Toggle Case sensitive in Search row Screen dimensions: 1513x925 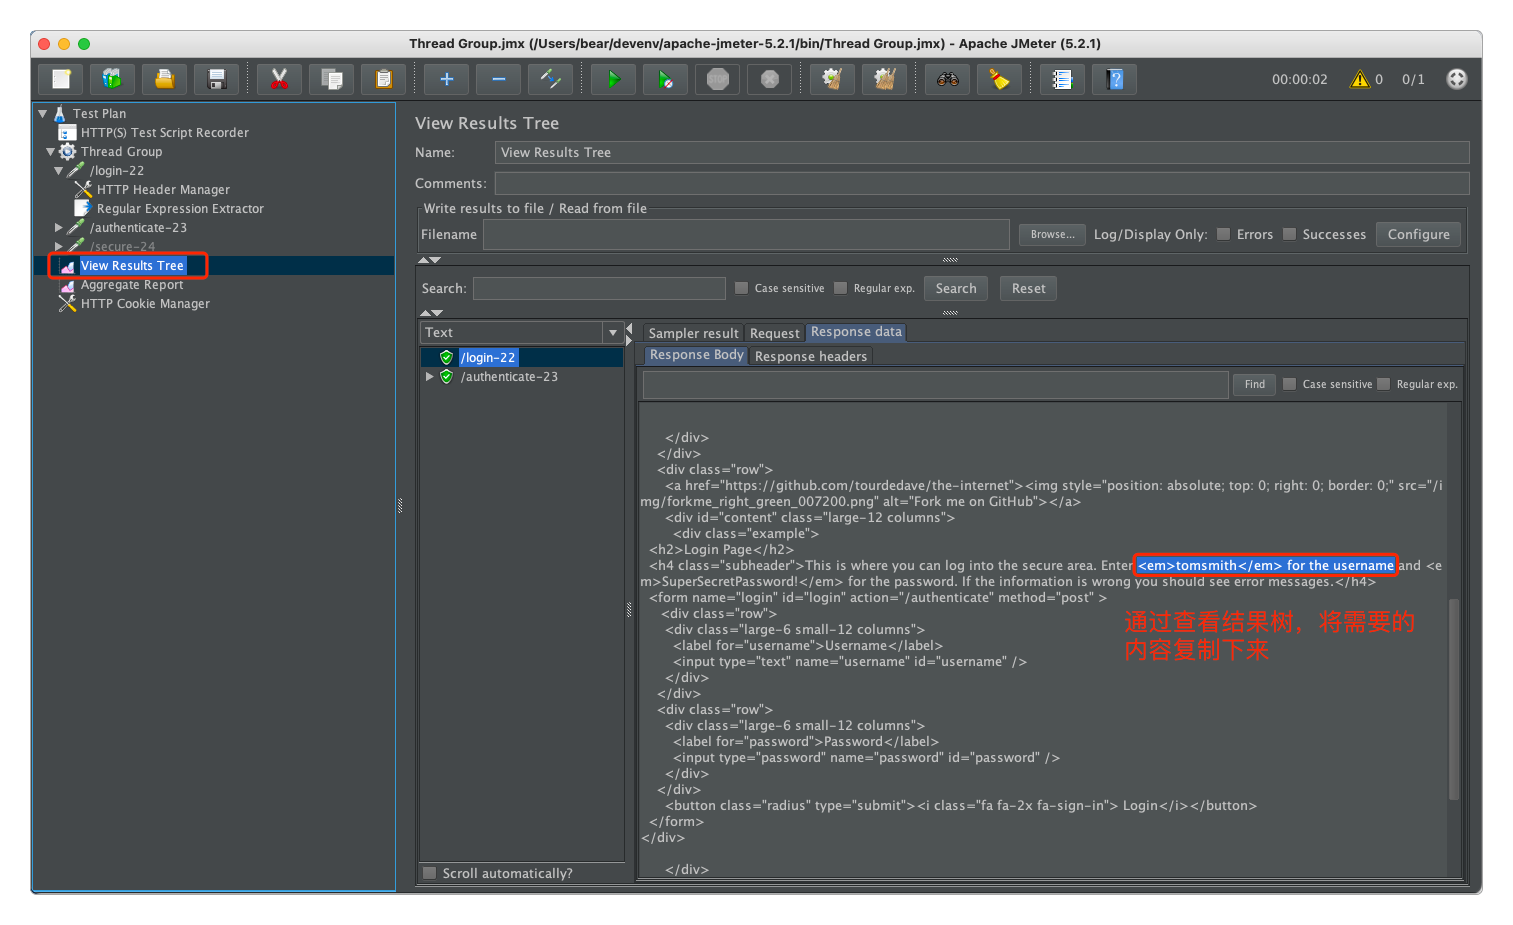741,288
